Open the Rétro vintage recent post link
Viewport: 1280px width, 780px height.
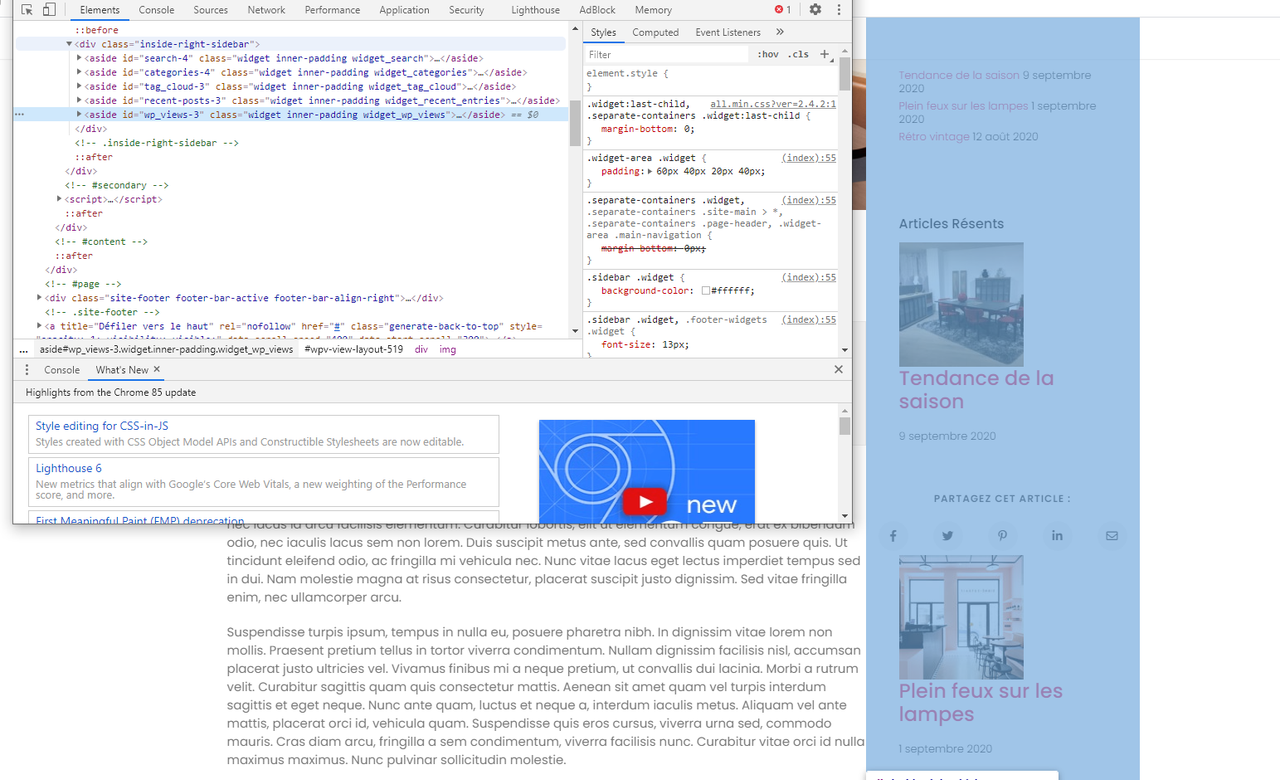click(x=934, y=137)
